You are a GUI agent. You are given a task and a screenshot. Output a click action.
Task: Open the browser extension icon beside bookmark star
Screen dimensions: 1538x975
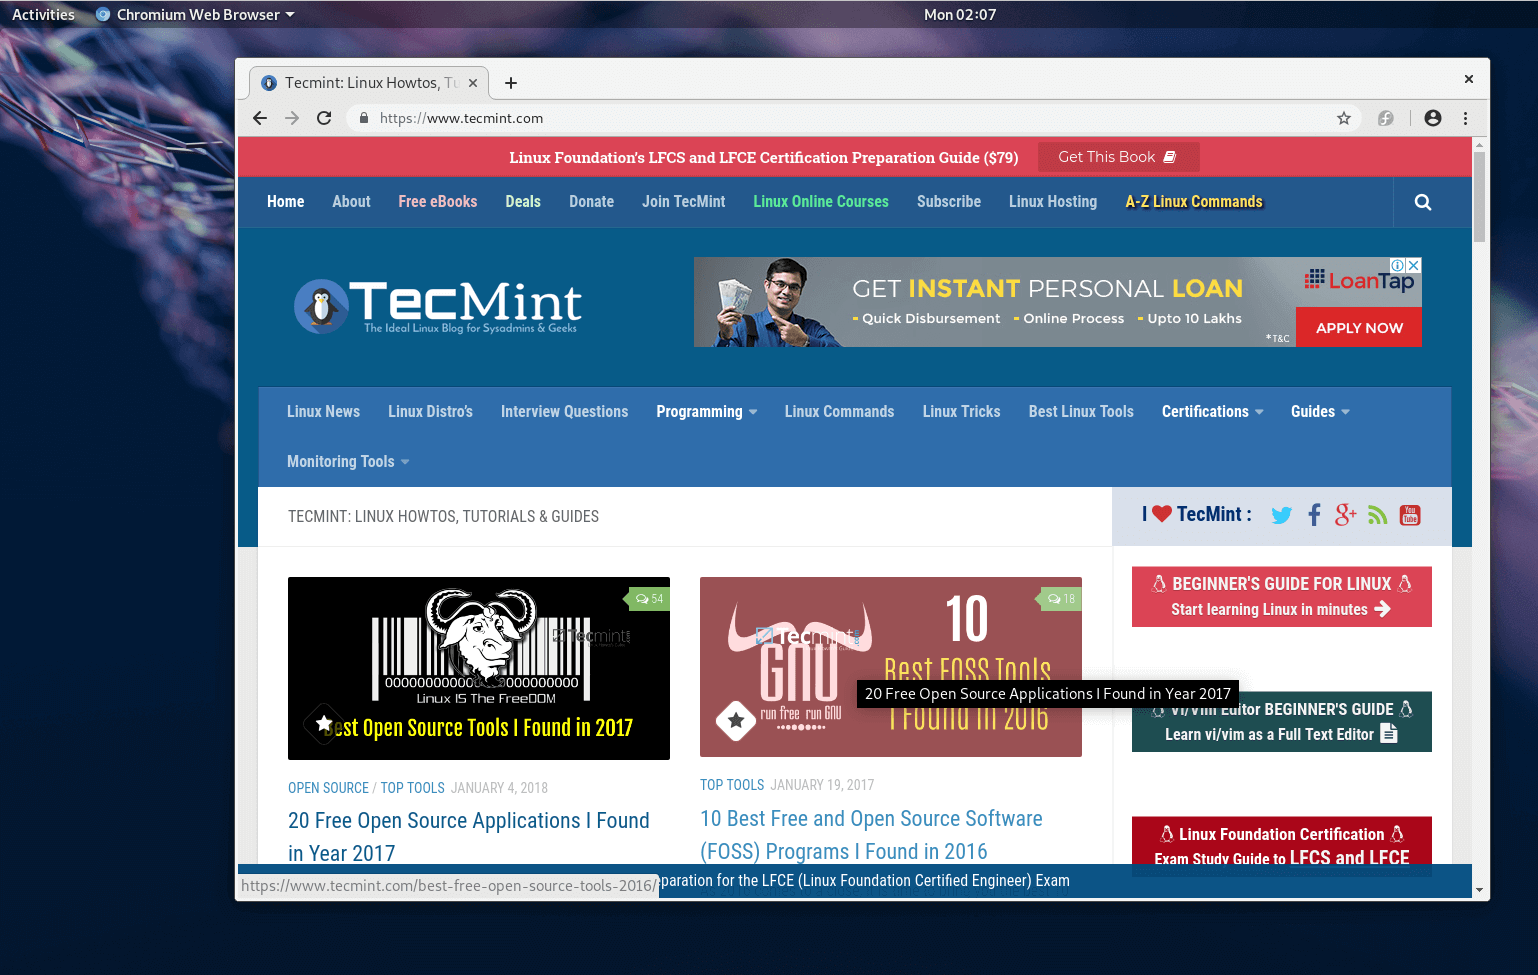click(x=1386, y=118)
